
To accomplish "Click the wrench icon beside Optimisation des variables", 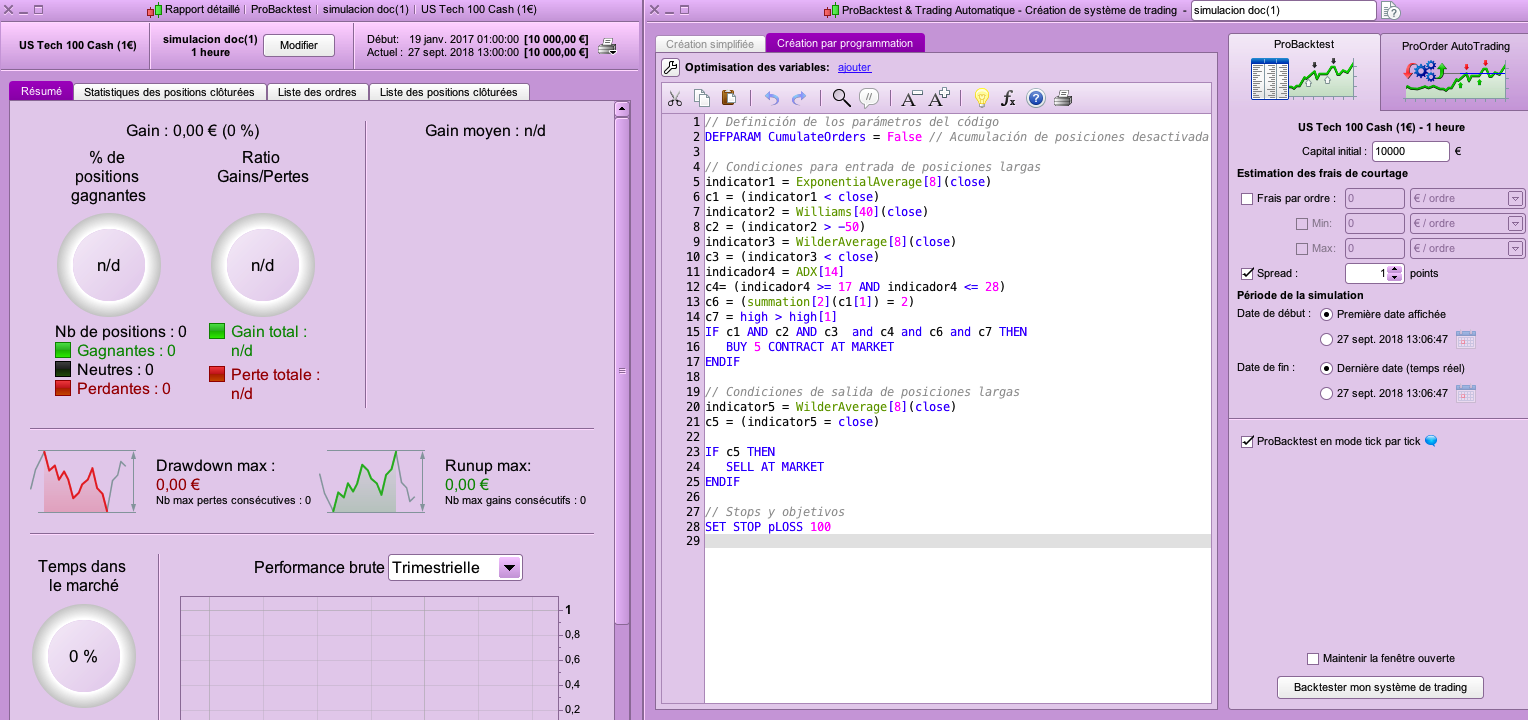I will coord(671,68).
